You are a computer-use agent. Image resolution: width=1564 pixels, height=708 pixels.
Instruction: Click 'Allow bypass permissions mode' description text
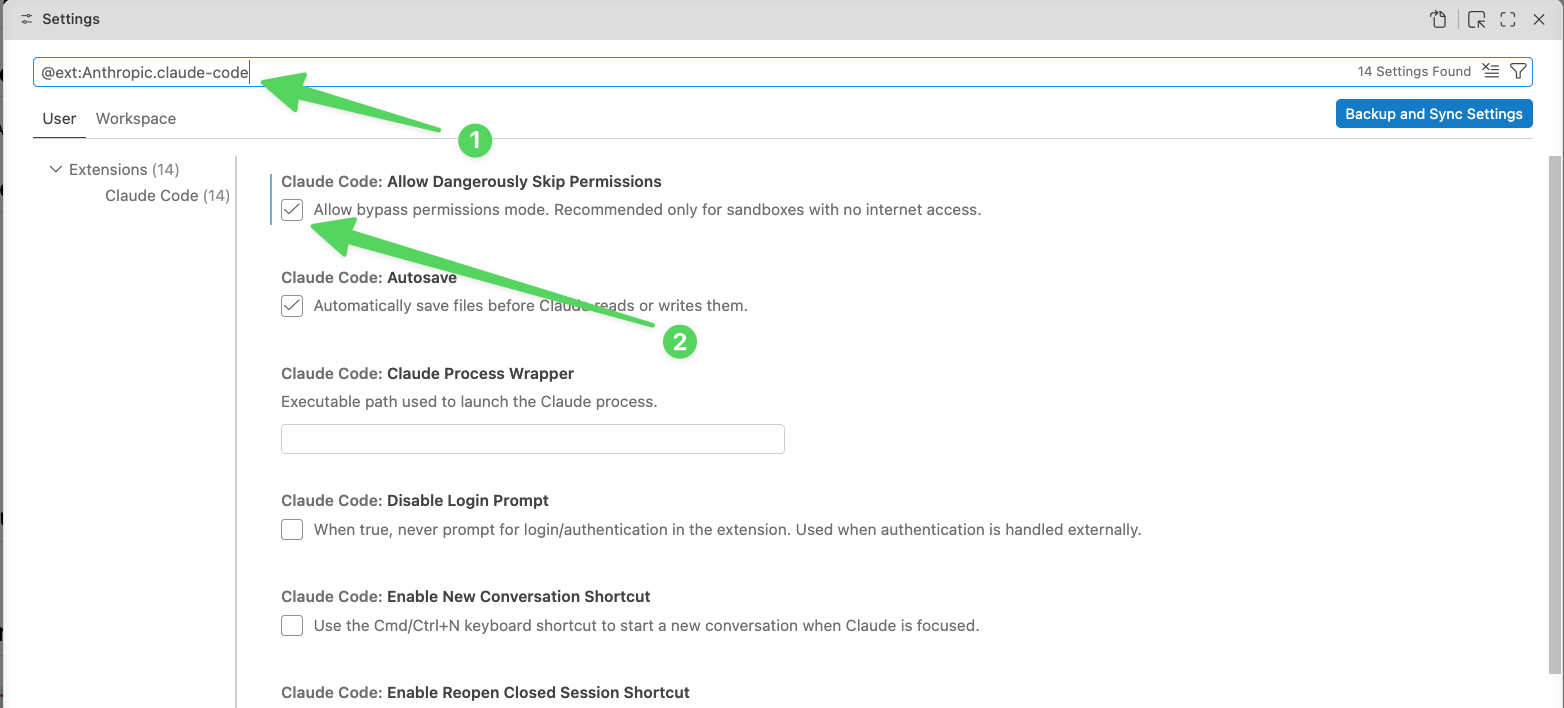coord(648,210)
